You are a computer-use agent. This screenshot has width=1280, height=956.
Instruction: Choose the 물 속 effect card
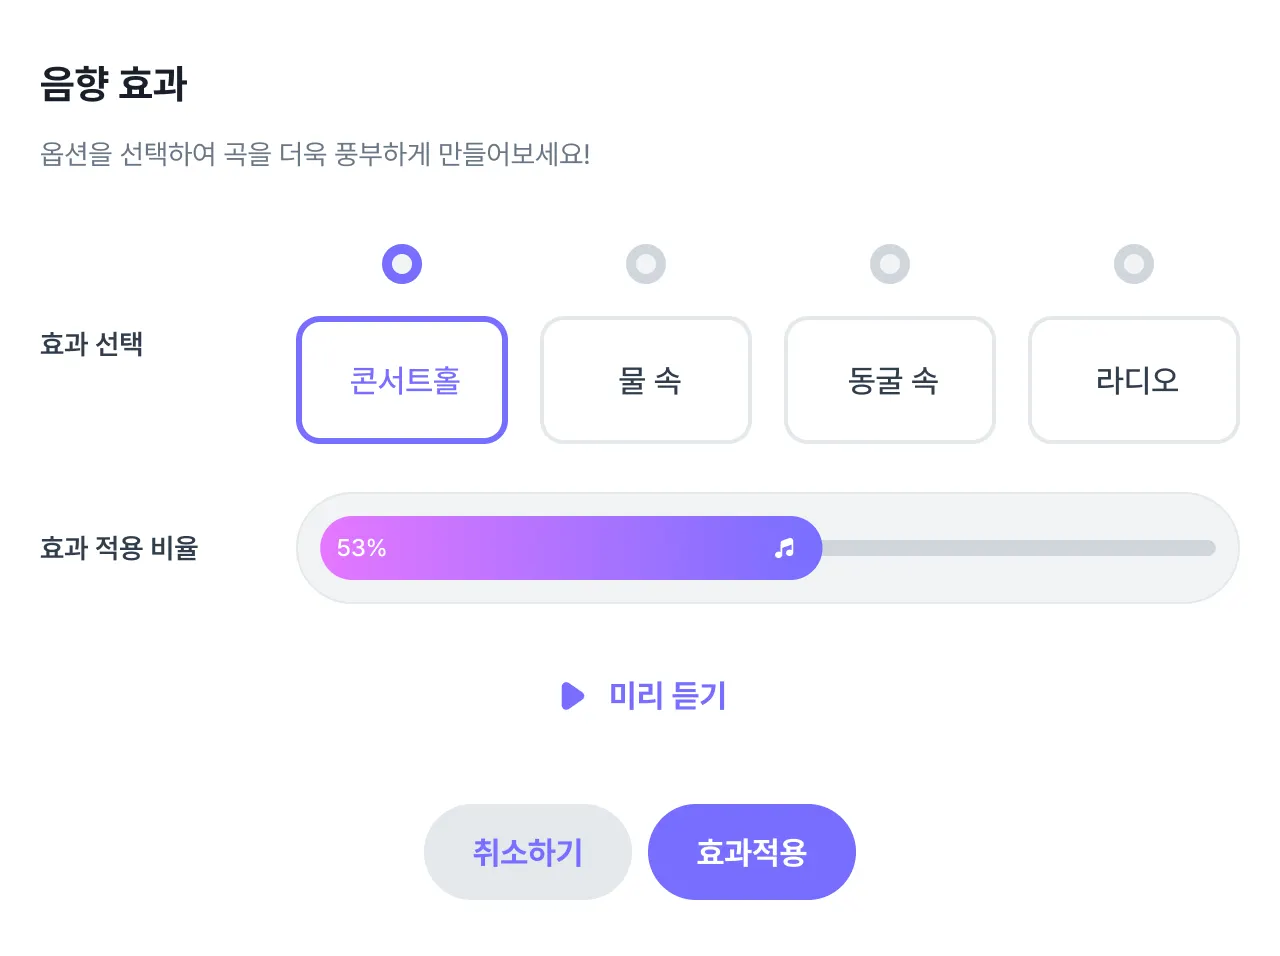[646, 380]
